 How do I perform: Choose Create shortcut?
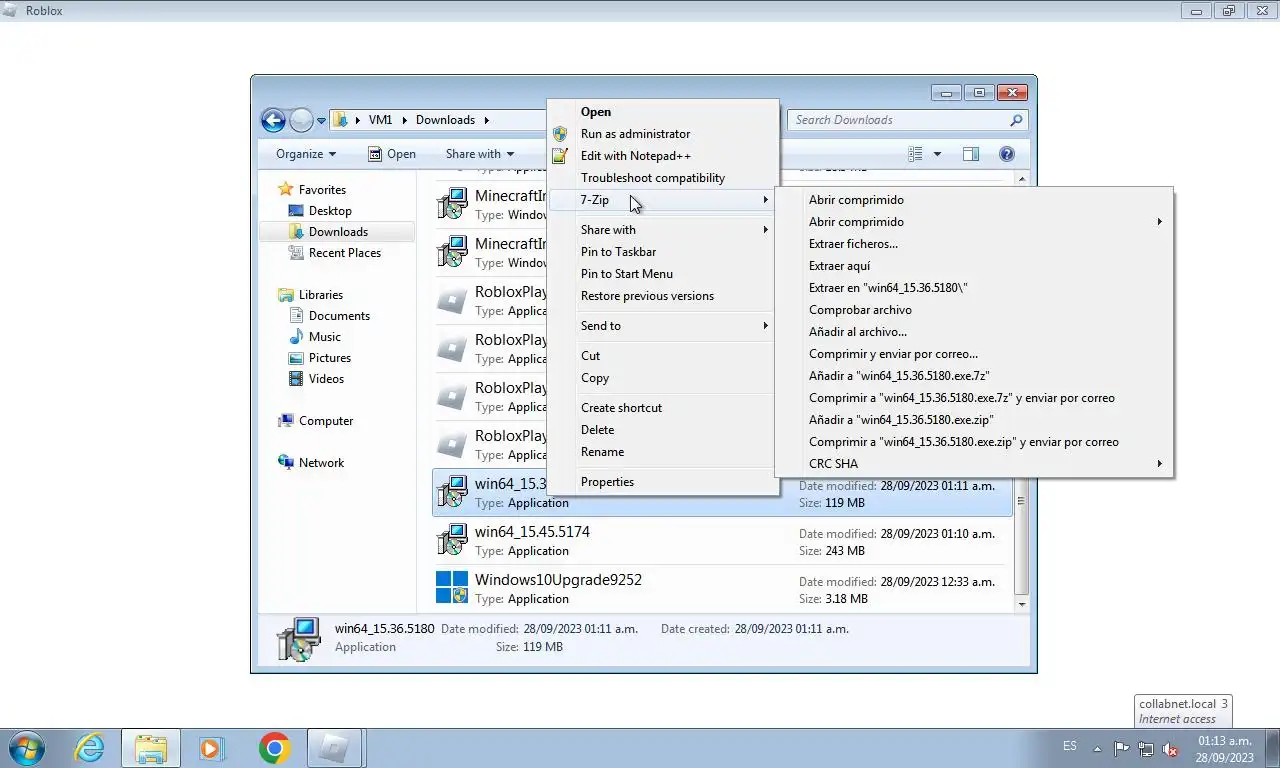pos(662,408)
